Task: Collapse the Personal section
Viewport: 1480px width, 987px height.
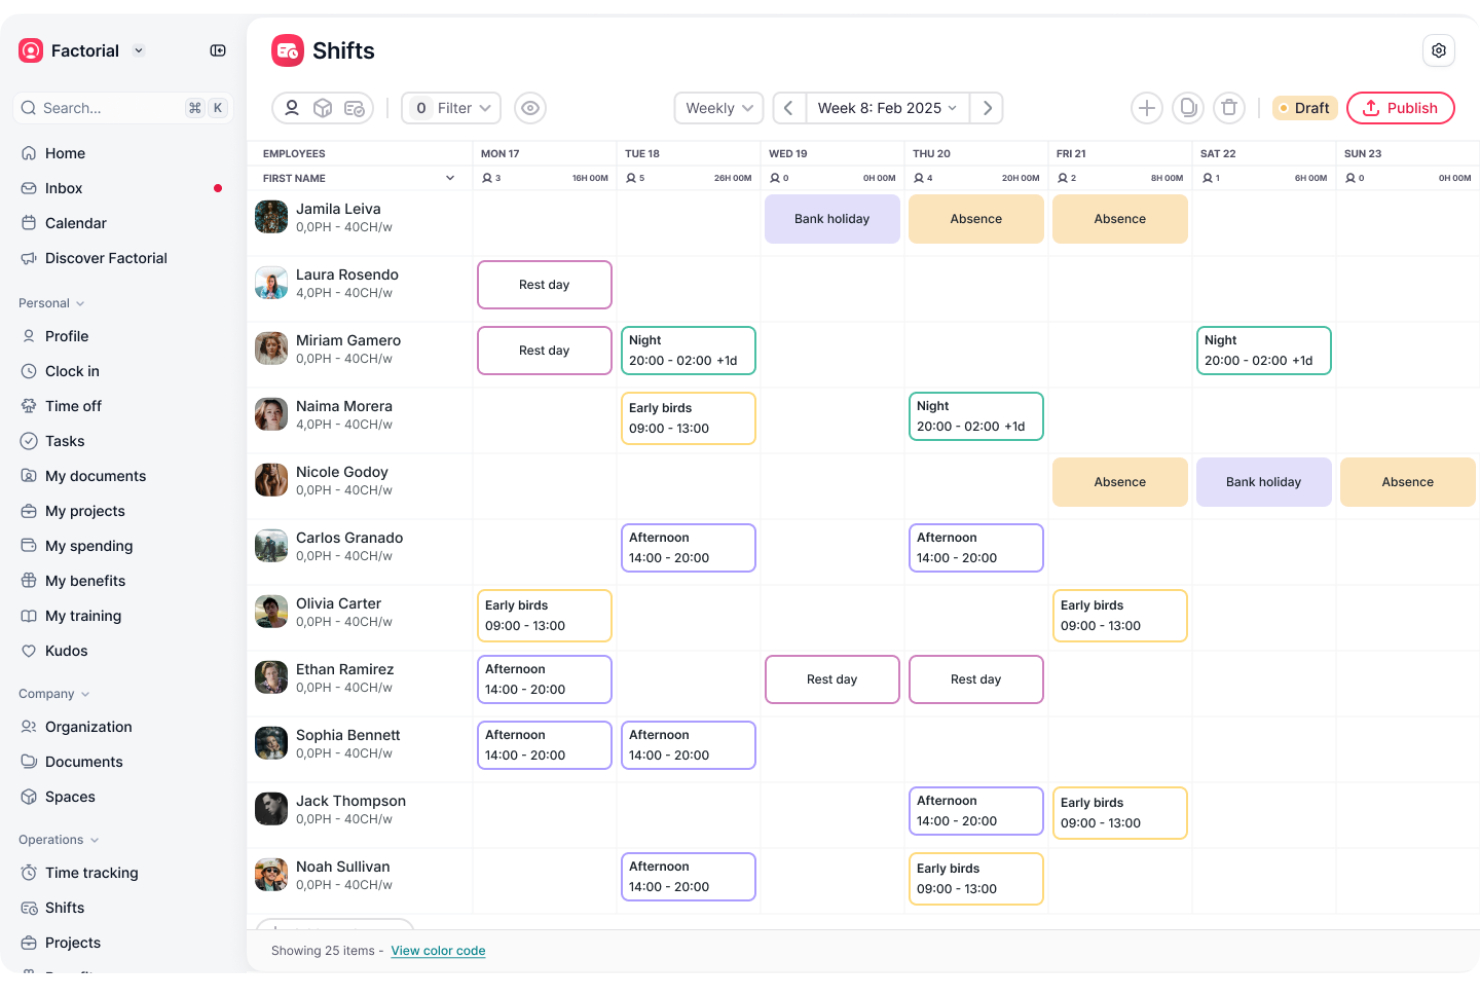Action: [x=52, y=303]
